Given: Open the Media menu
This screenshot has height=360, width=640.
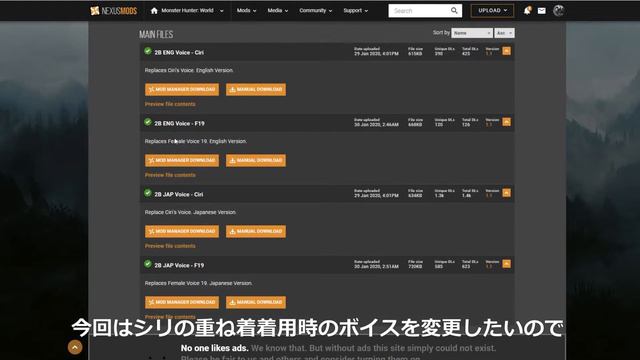Looking at the screenshot, I should point(278,11).
